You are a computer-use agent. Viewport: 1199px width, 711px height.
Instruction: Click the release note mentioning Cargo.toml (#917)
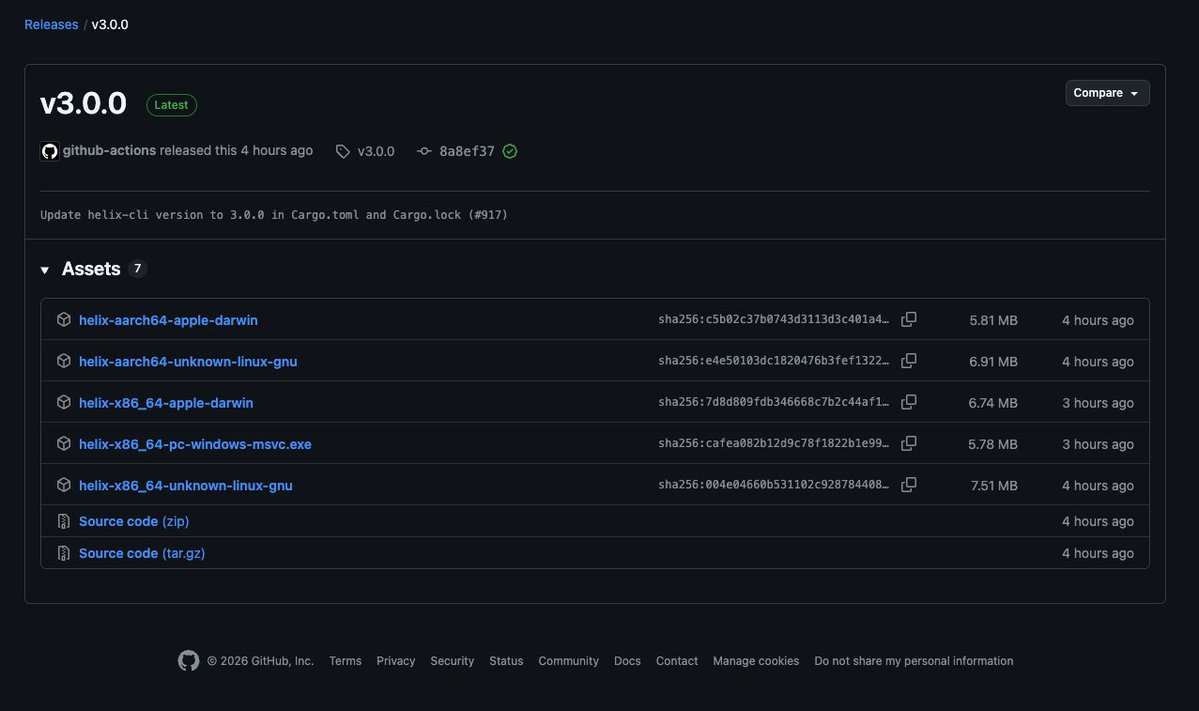tap(274, 215)
